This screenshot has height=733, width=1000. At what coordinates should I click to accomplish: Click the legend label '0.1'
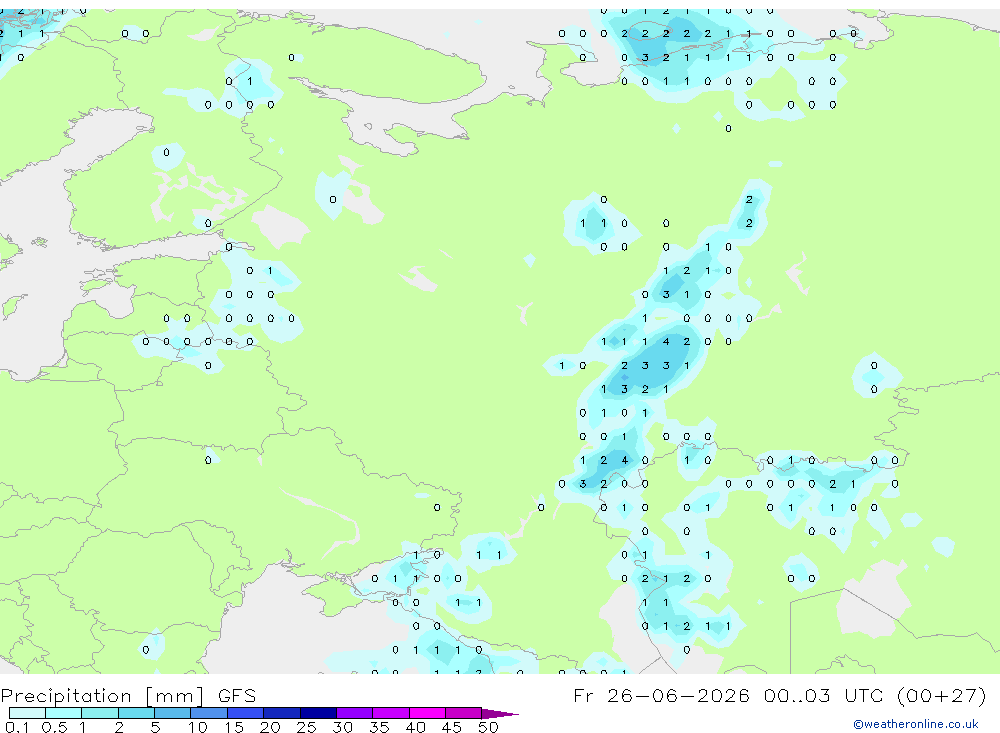(x=17, y=727)
